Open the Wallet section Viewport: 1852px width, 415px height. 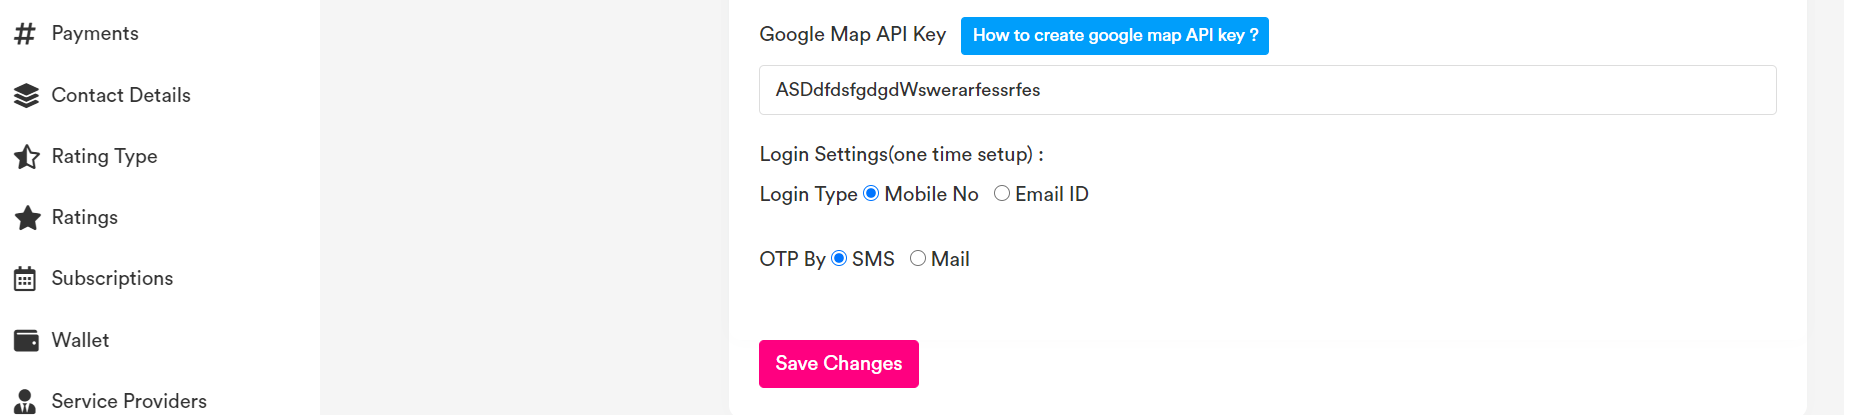80,341
